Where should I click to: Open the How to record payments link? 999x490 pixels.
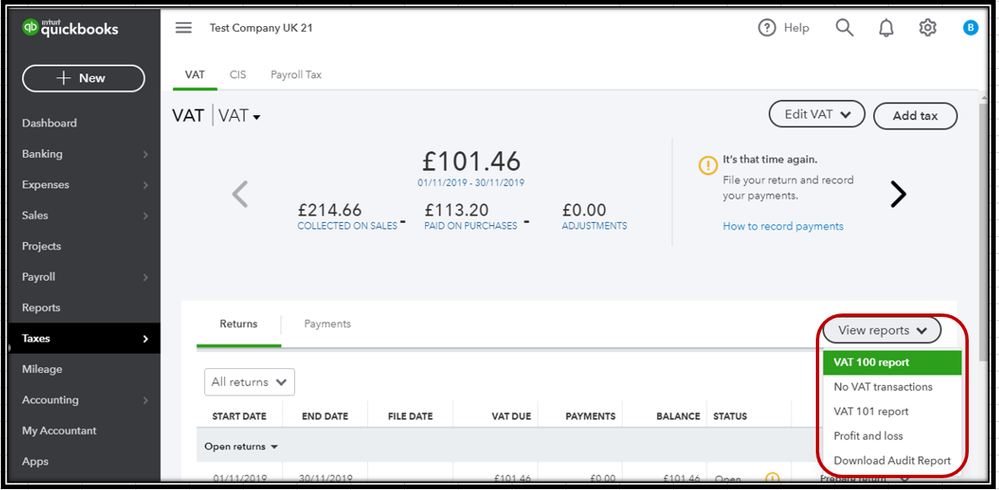pyautogui.click(x=783, y=226)
